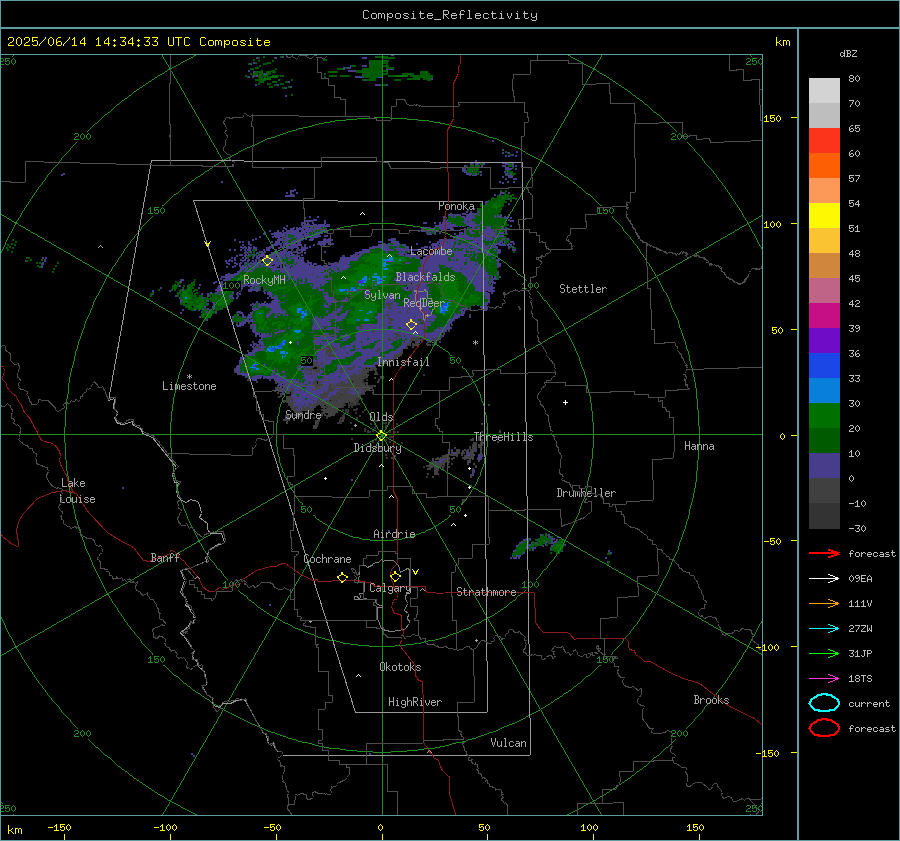Click radar center diamond above Didsbury
This screenshot has height=841, width=900.
tap(382, 436)
